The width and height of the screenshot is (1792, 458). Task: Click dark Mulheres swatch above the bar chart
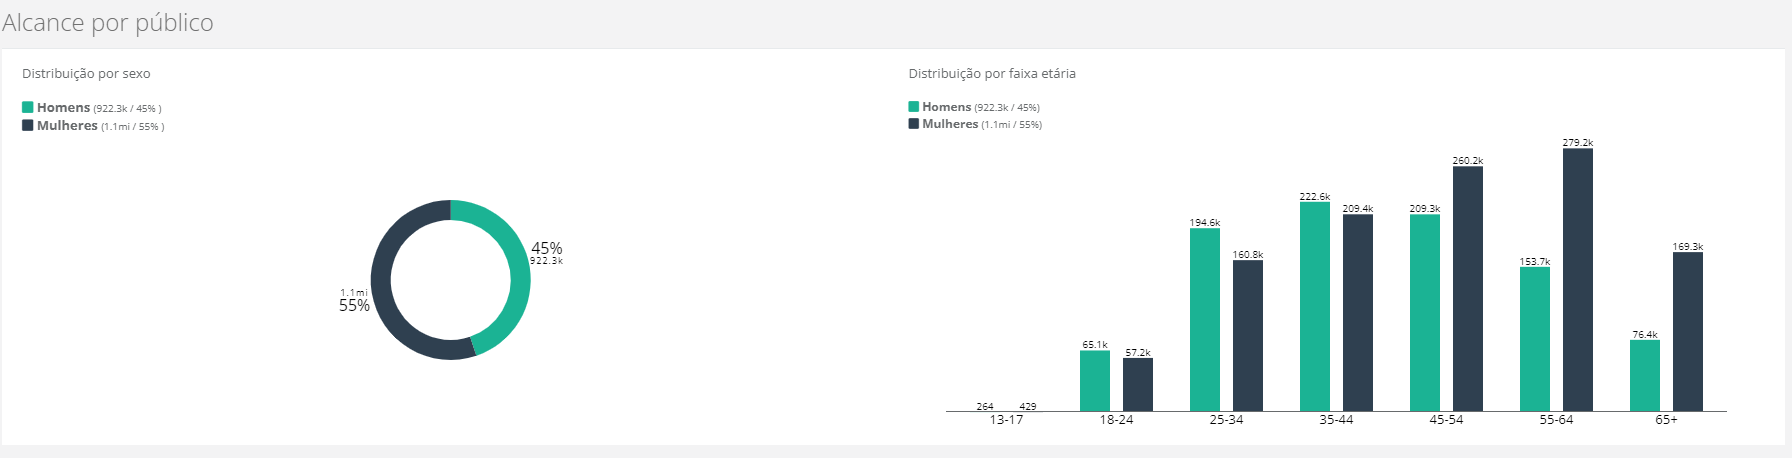coord(914,124)
